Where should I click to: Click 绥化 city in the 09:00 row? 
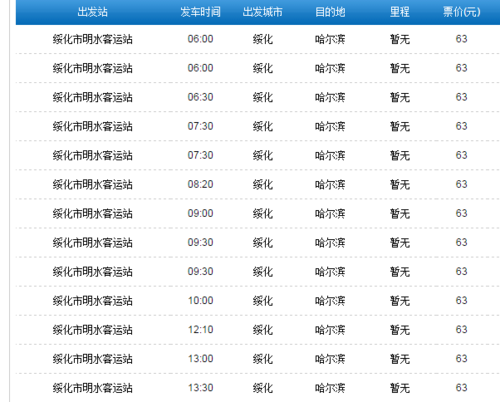point(263,213)
